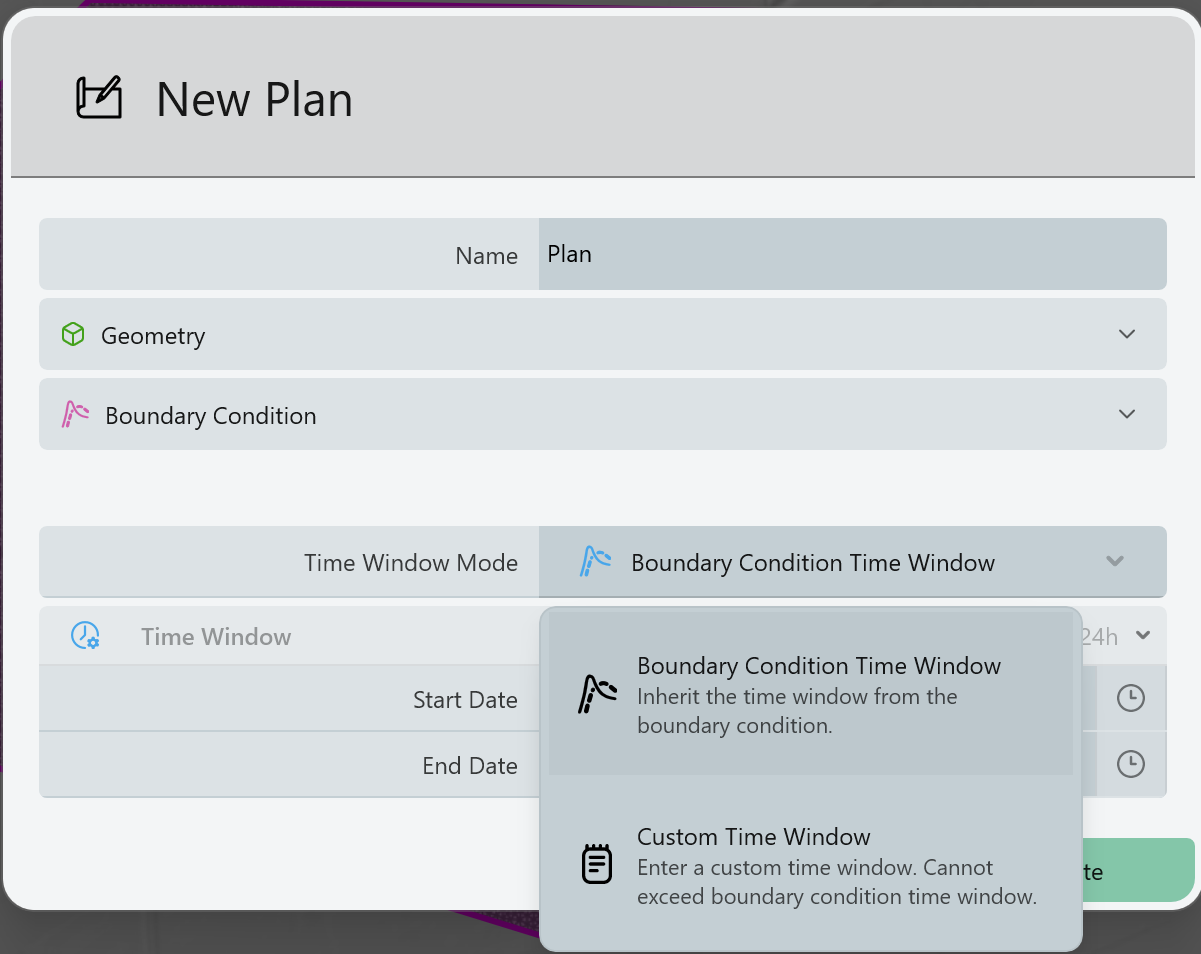The image size is (1201, 954).
Task: Expand the Boundary Condition section chevron
Action: 1127,414
